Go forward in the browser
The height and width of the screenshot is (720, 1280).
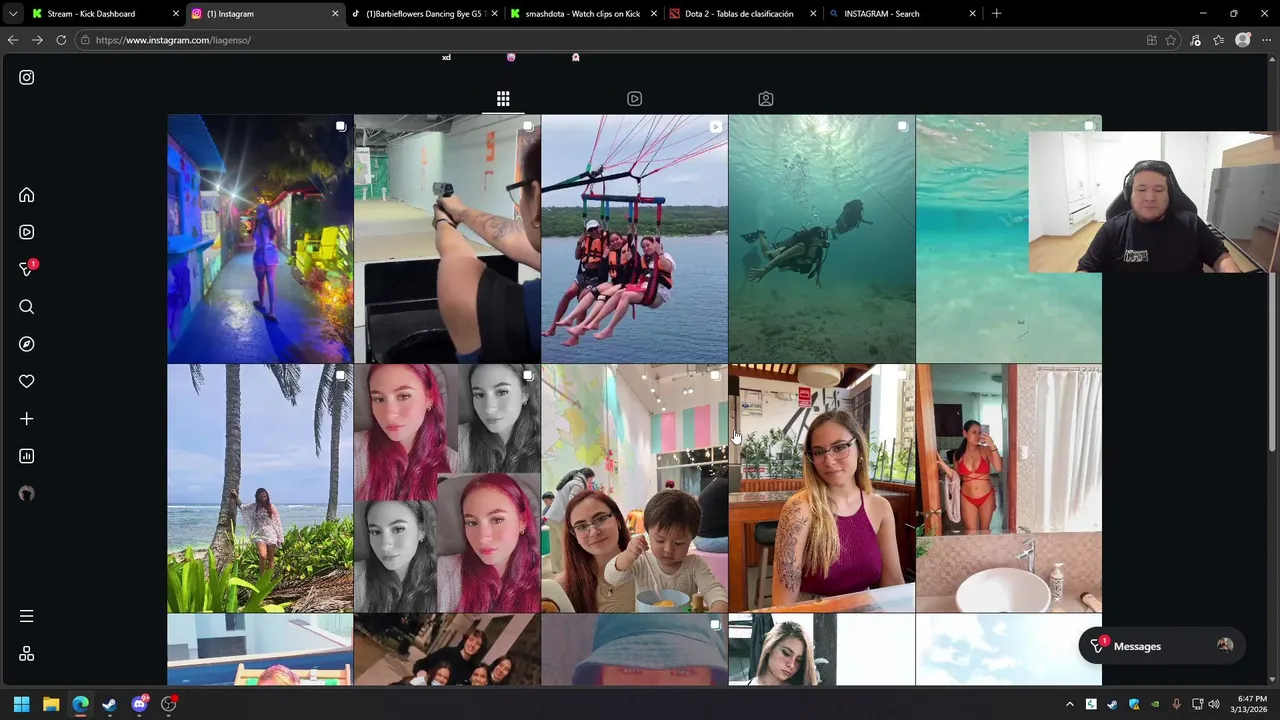[37, 40]
